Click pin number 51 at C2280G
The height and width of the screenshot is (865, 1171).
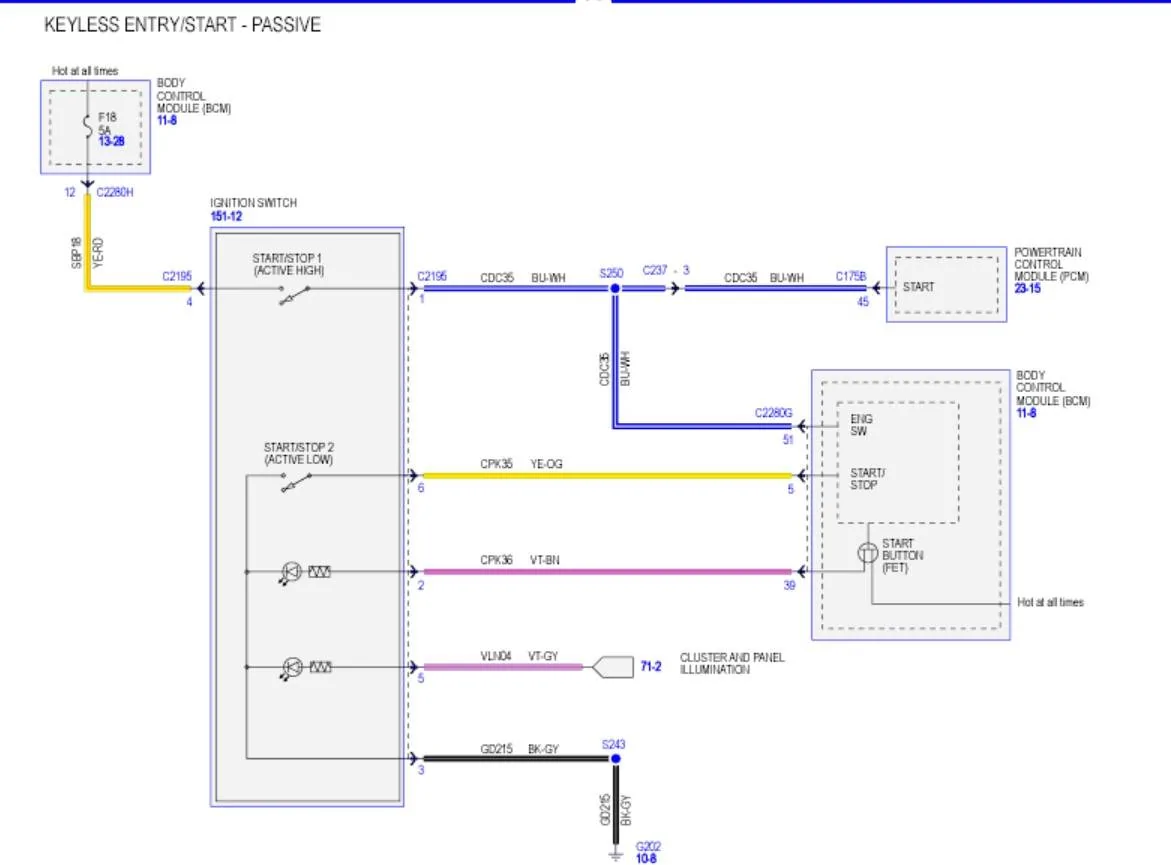788,440
